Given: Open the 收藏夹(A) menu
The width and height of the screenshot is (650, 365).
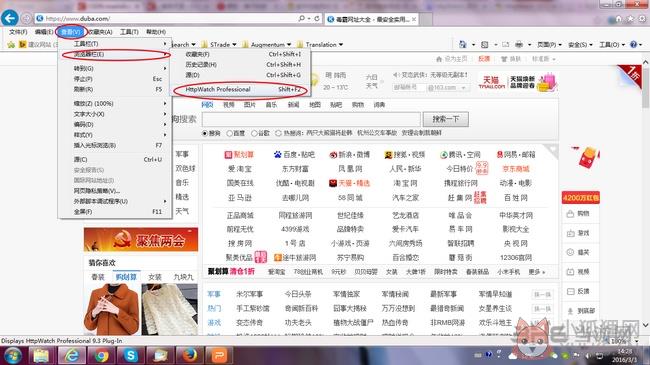Looking at the screenshot, I should point(100,32).
